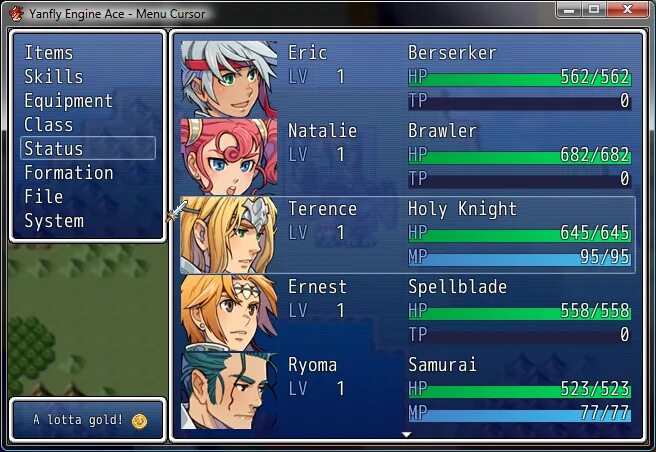Screen dimensions: 656x452
Task: Choose the Equipment command
Action: point(69,101)
